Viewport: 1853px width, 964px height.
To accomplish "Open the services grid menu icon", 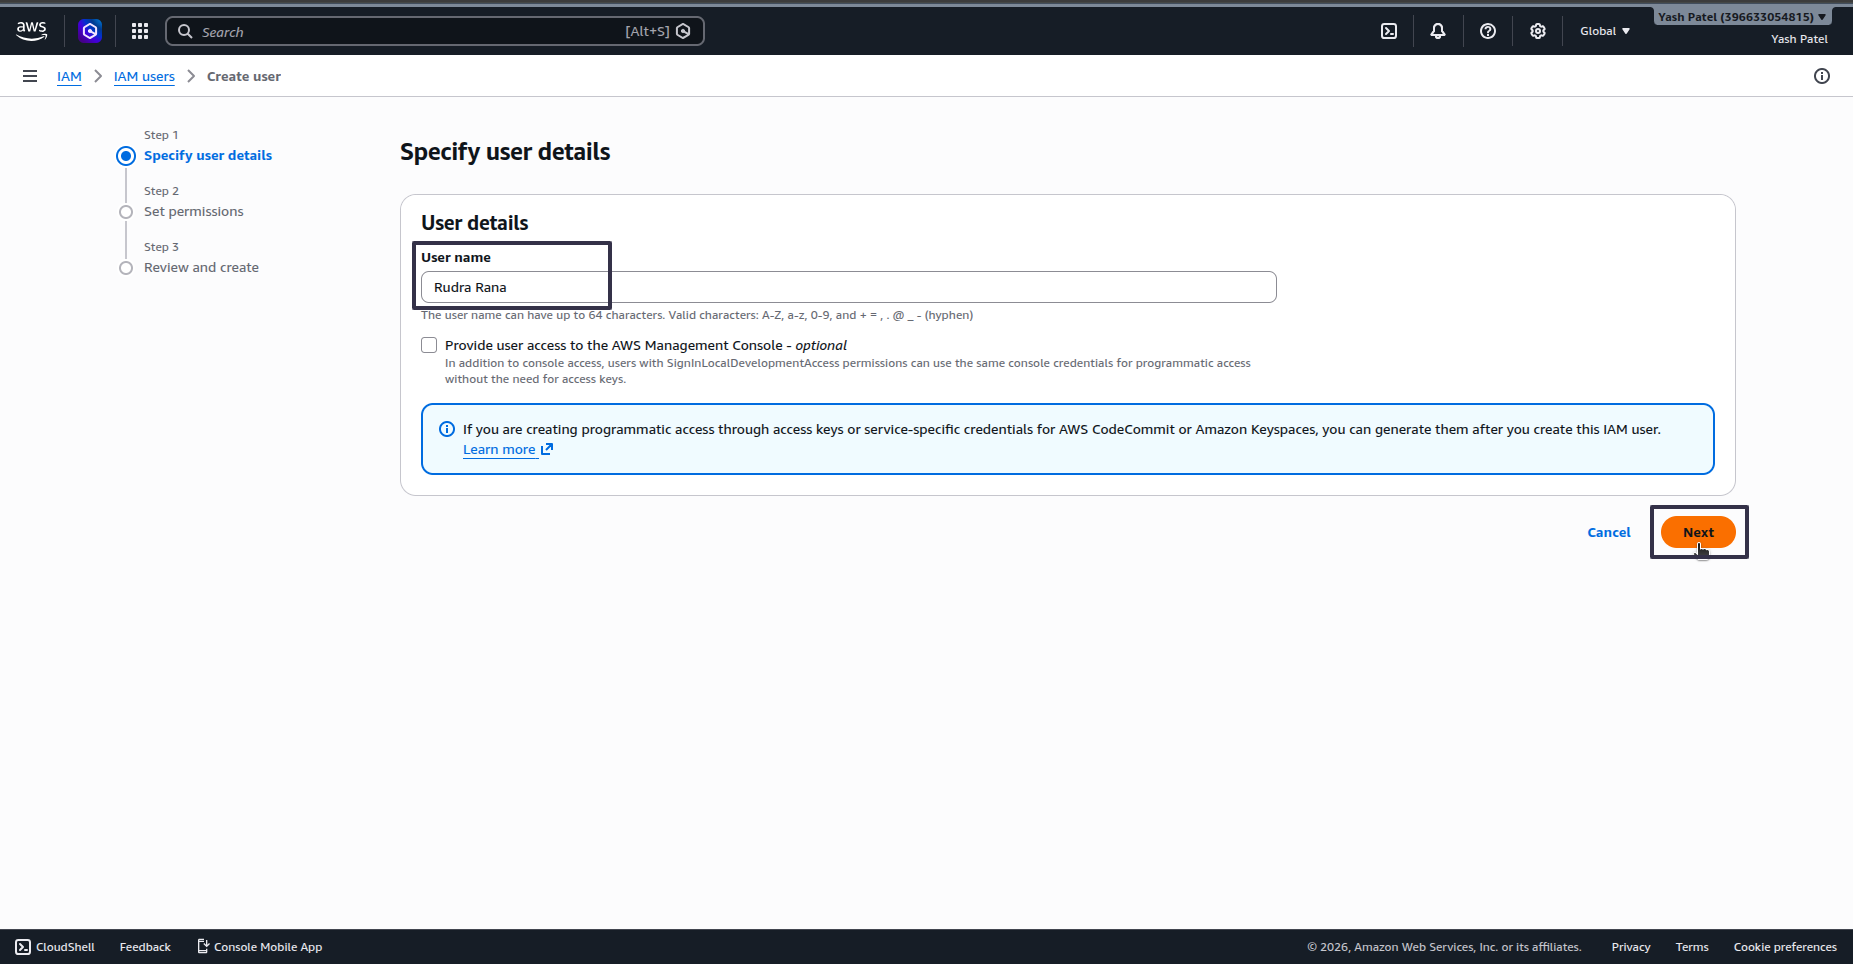I will (x=140, y=31).
